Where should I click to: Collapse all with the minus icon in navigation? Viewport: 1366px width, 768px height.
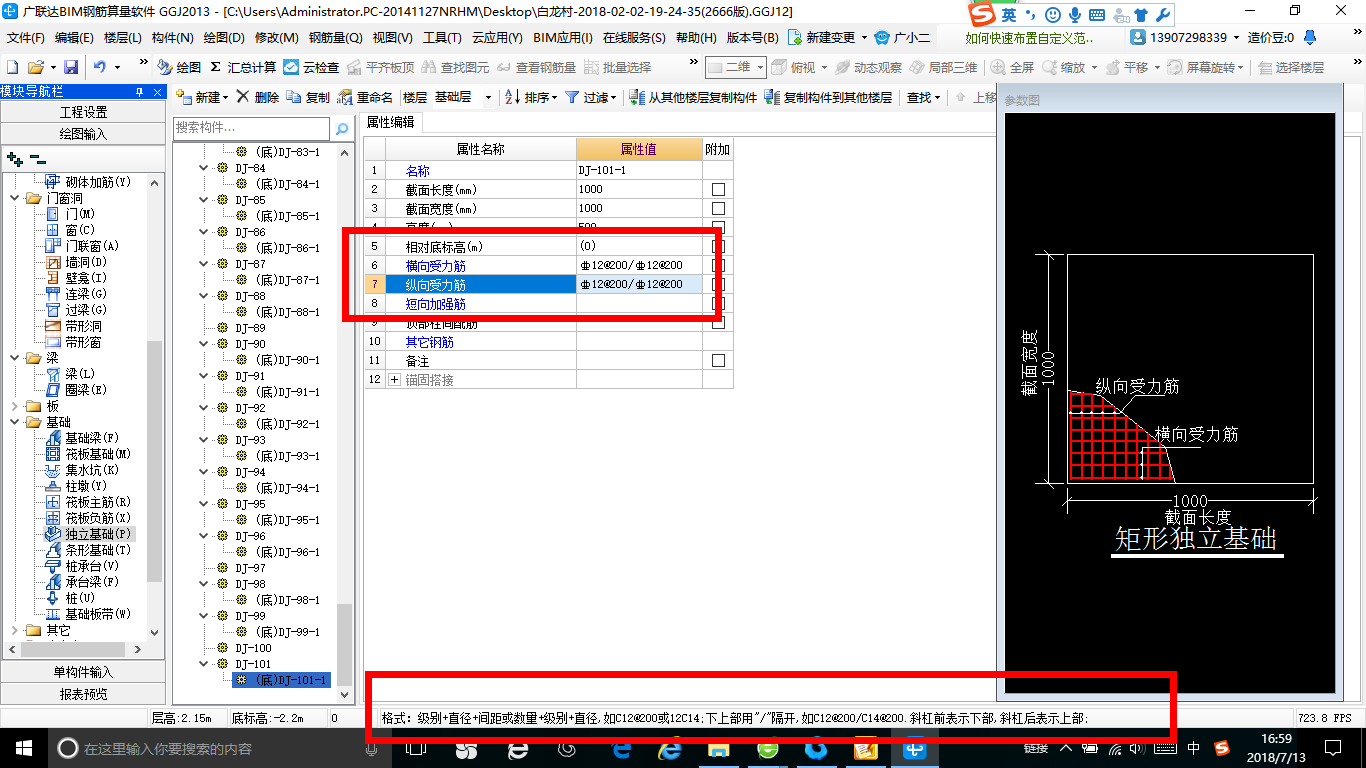coord(37,158)
